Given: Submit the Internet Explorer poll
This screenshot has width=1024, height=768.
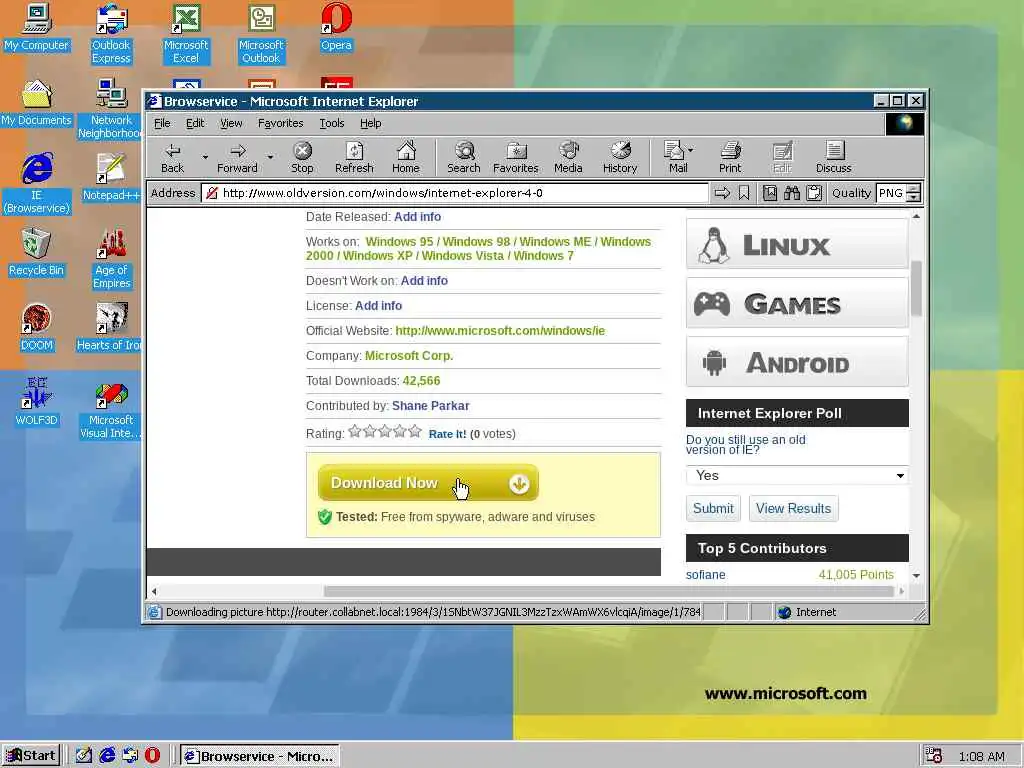Looking at the screenshot, I should 713,508.
